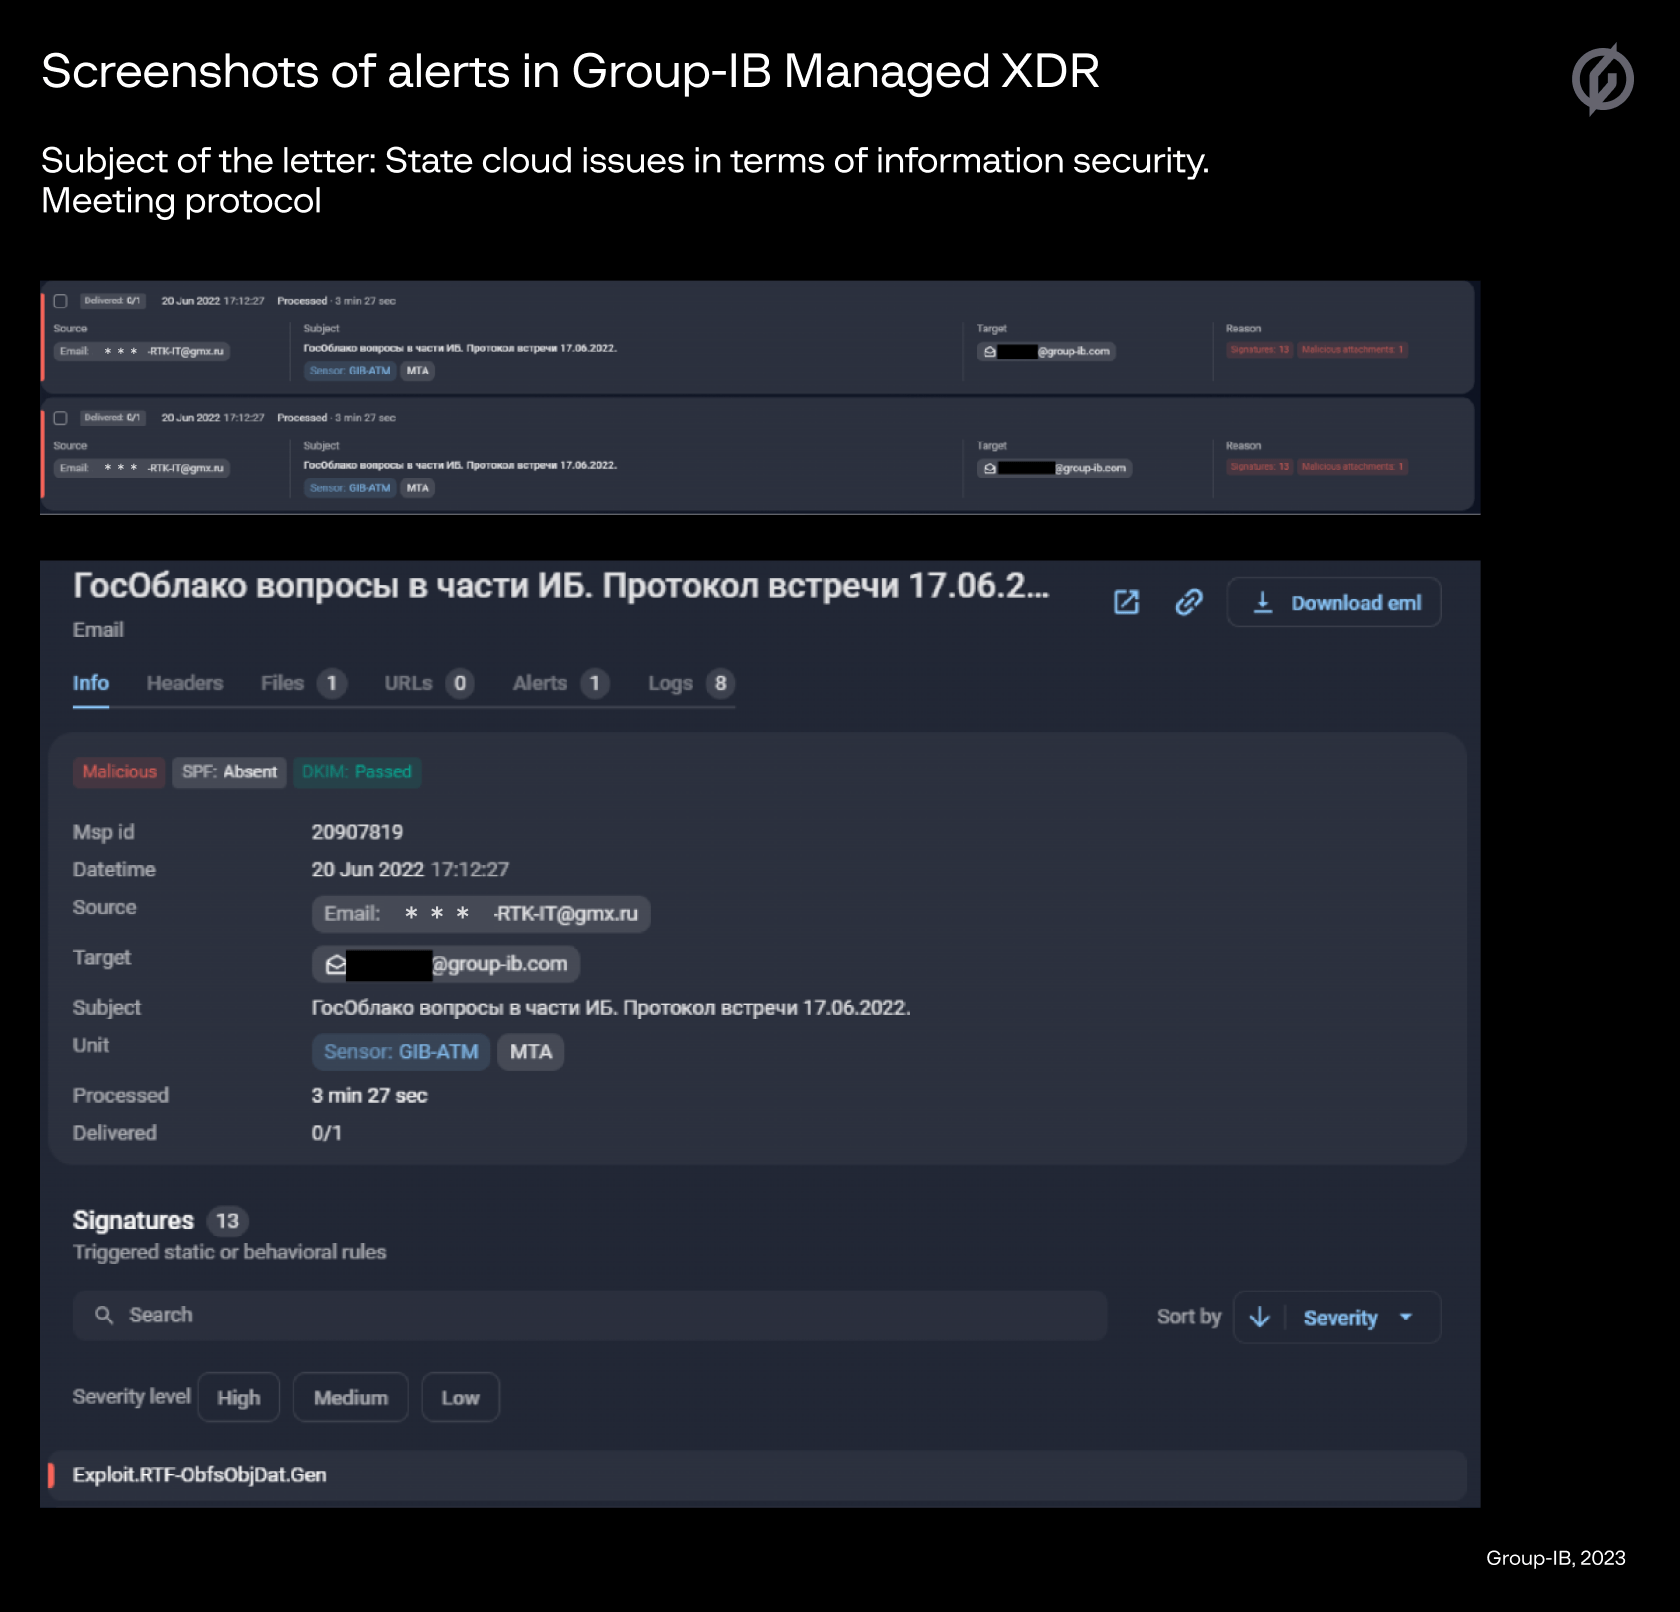Open the Files tab
Screen dimensions: 1680x1612
click(x=303, y=683)
